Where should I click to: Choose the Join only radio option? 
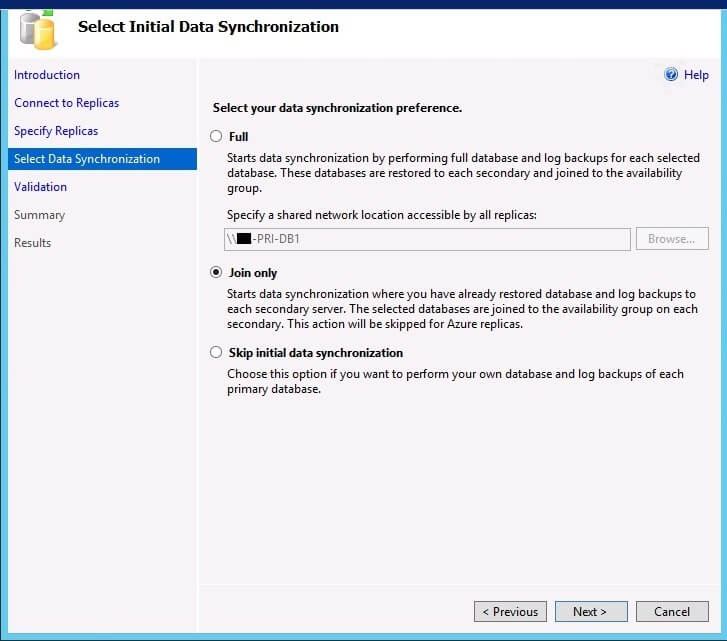216,273
